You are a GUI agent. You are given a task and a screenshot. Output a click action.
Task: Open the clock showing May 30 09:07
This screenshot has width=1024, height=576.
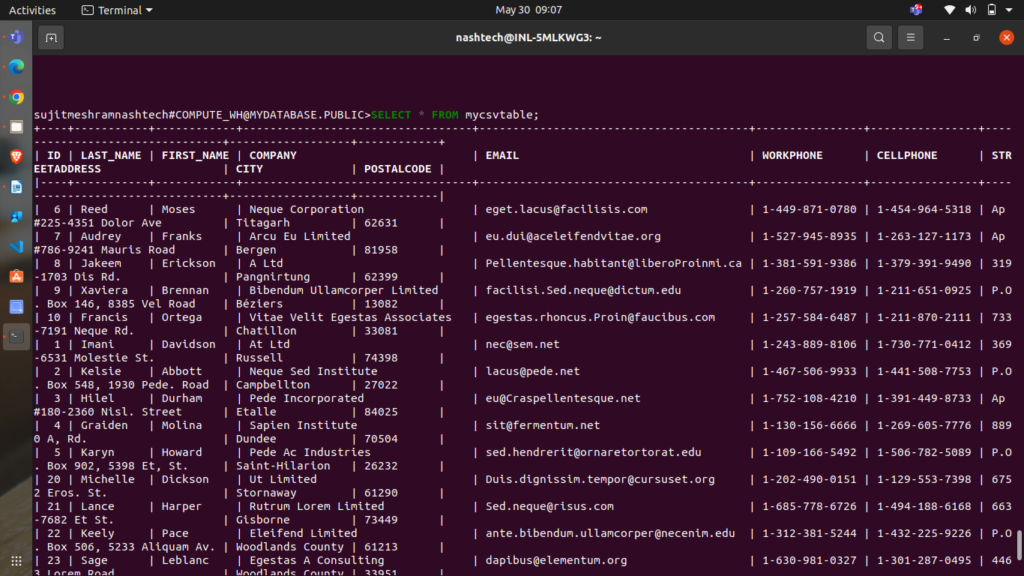(x=529, y=10)
